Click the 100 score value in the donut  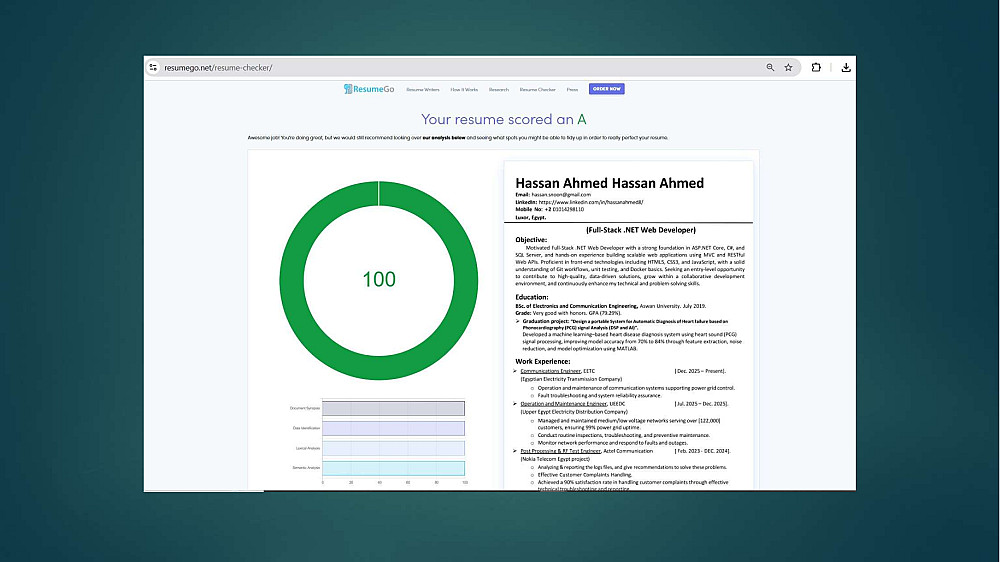point(379,279)
